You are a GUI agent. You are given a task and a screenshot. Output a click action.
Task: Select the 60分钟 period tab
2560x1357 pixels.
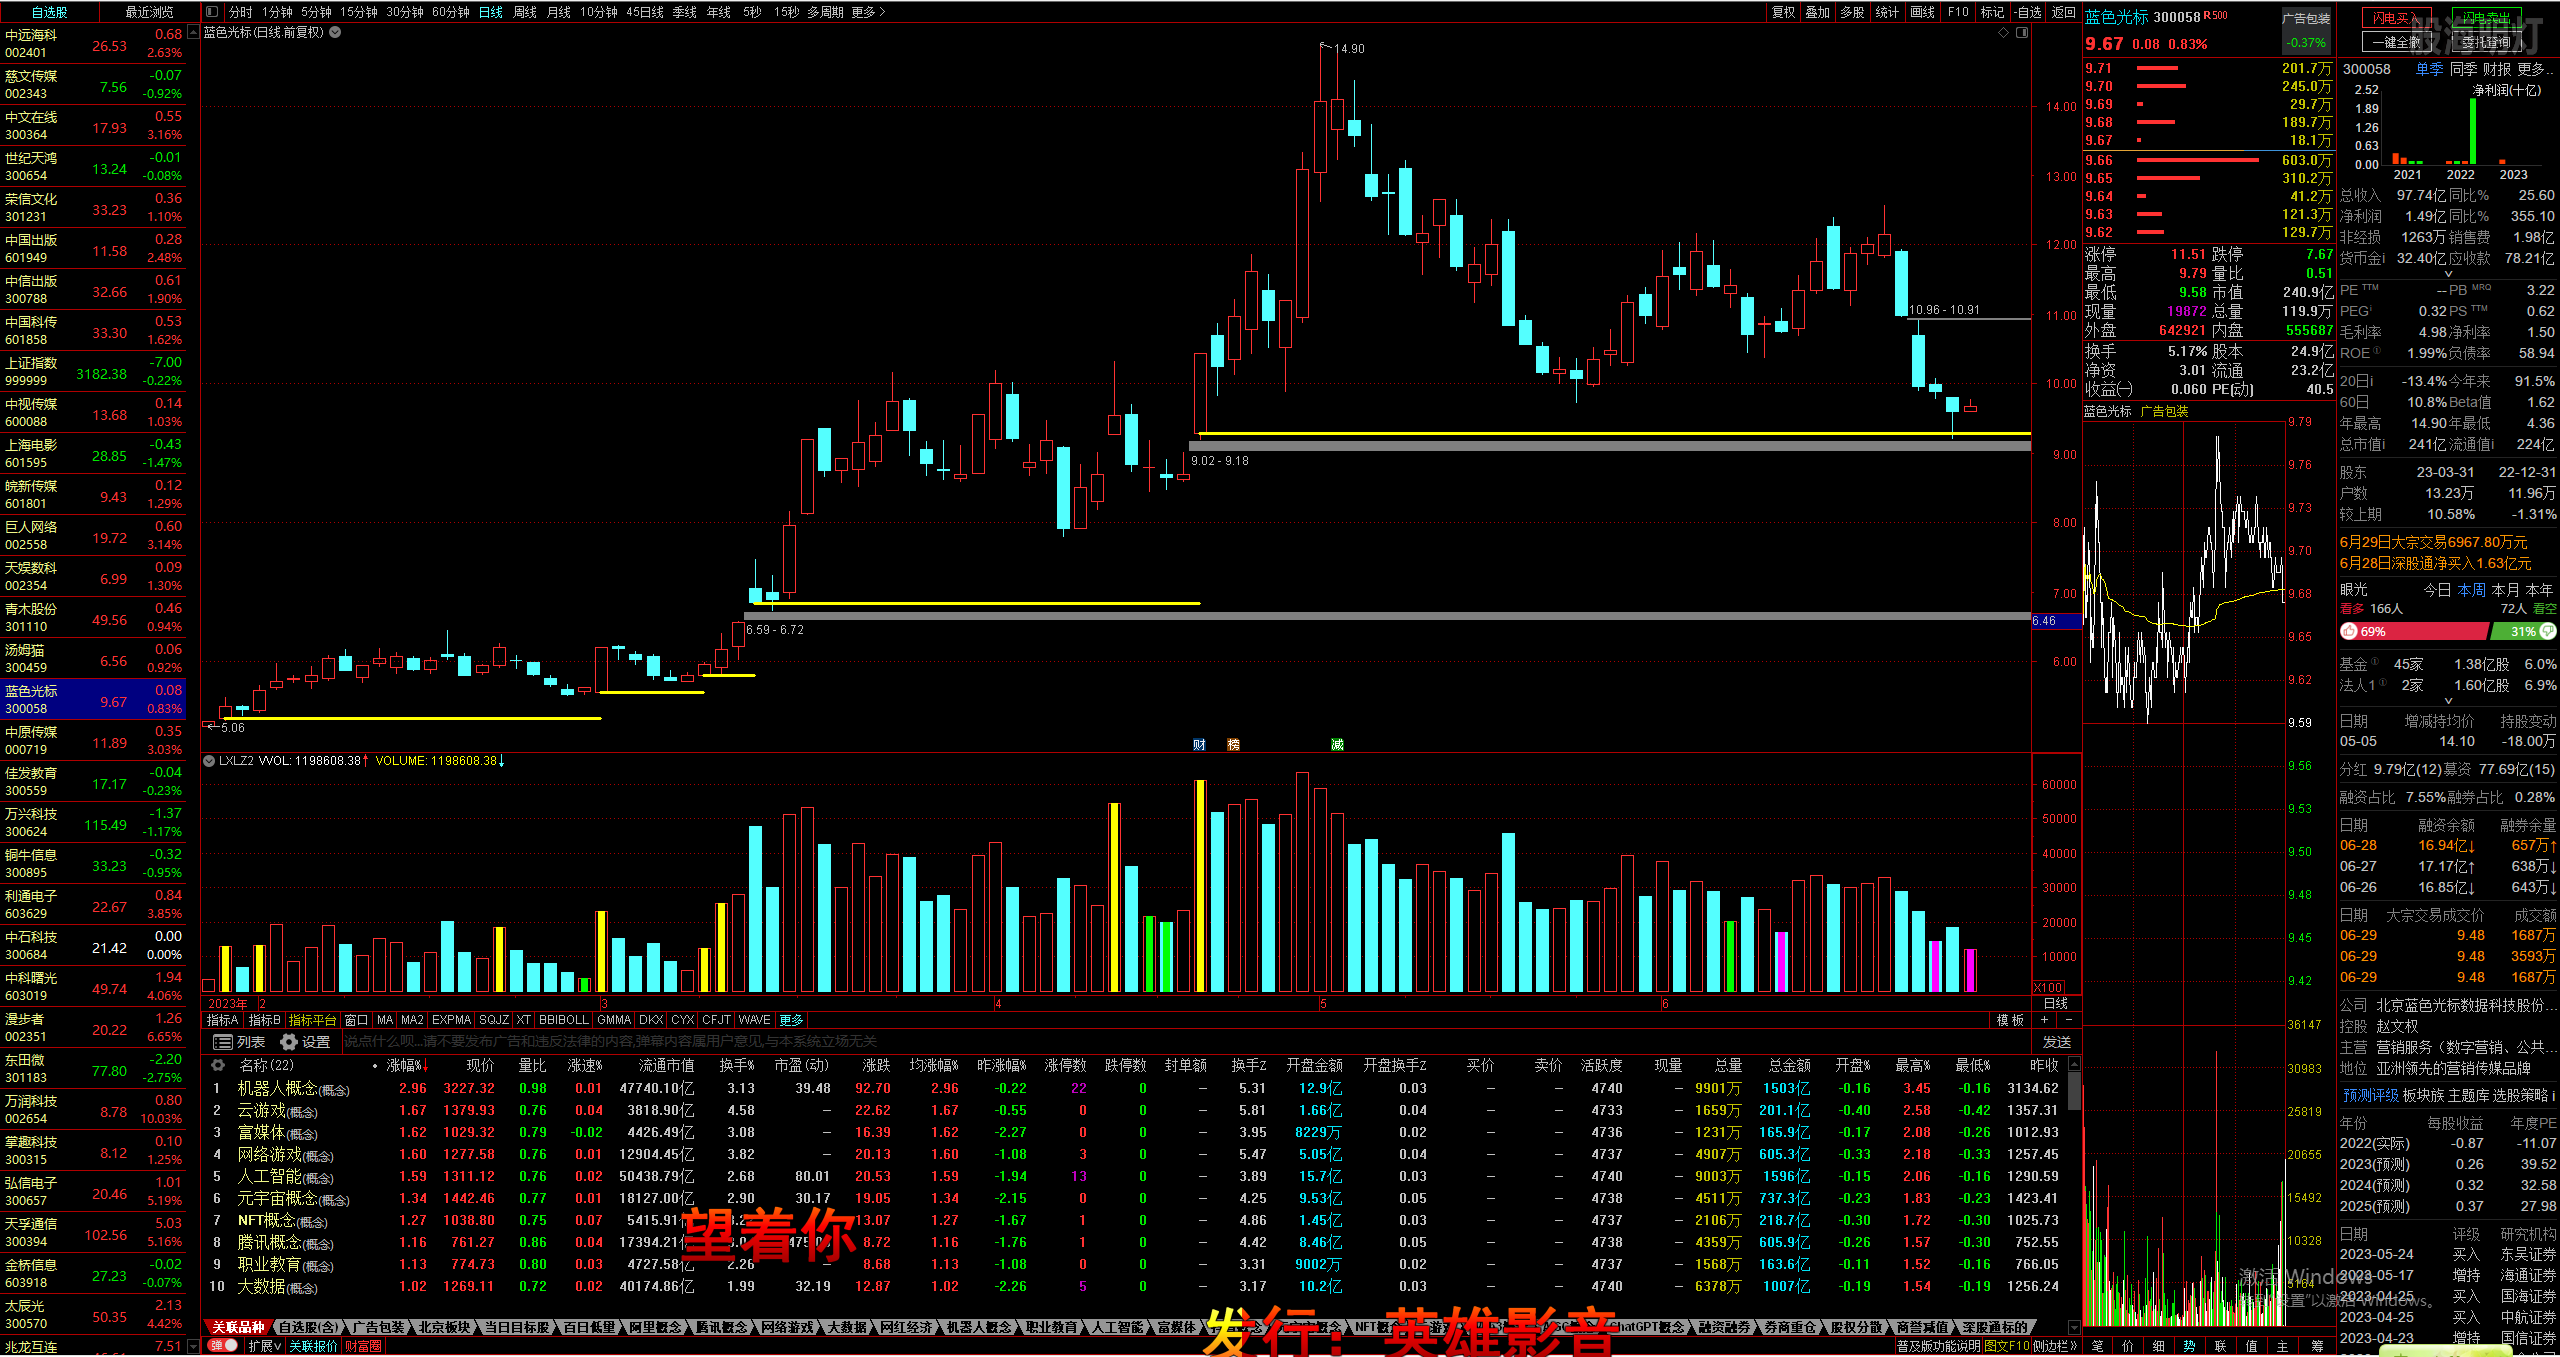[x=451, y=12]
